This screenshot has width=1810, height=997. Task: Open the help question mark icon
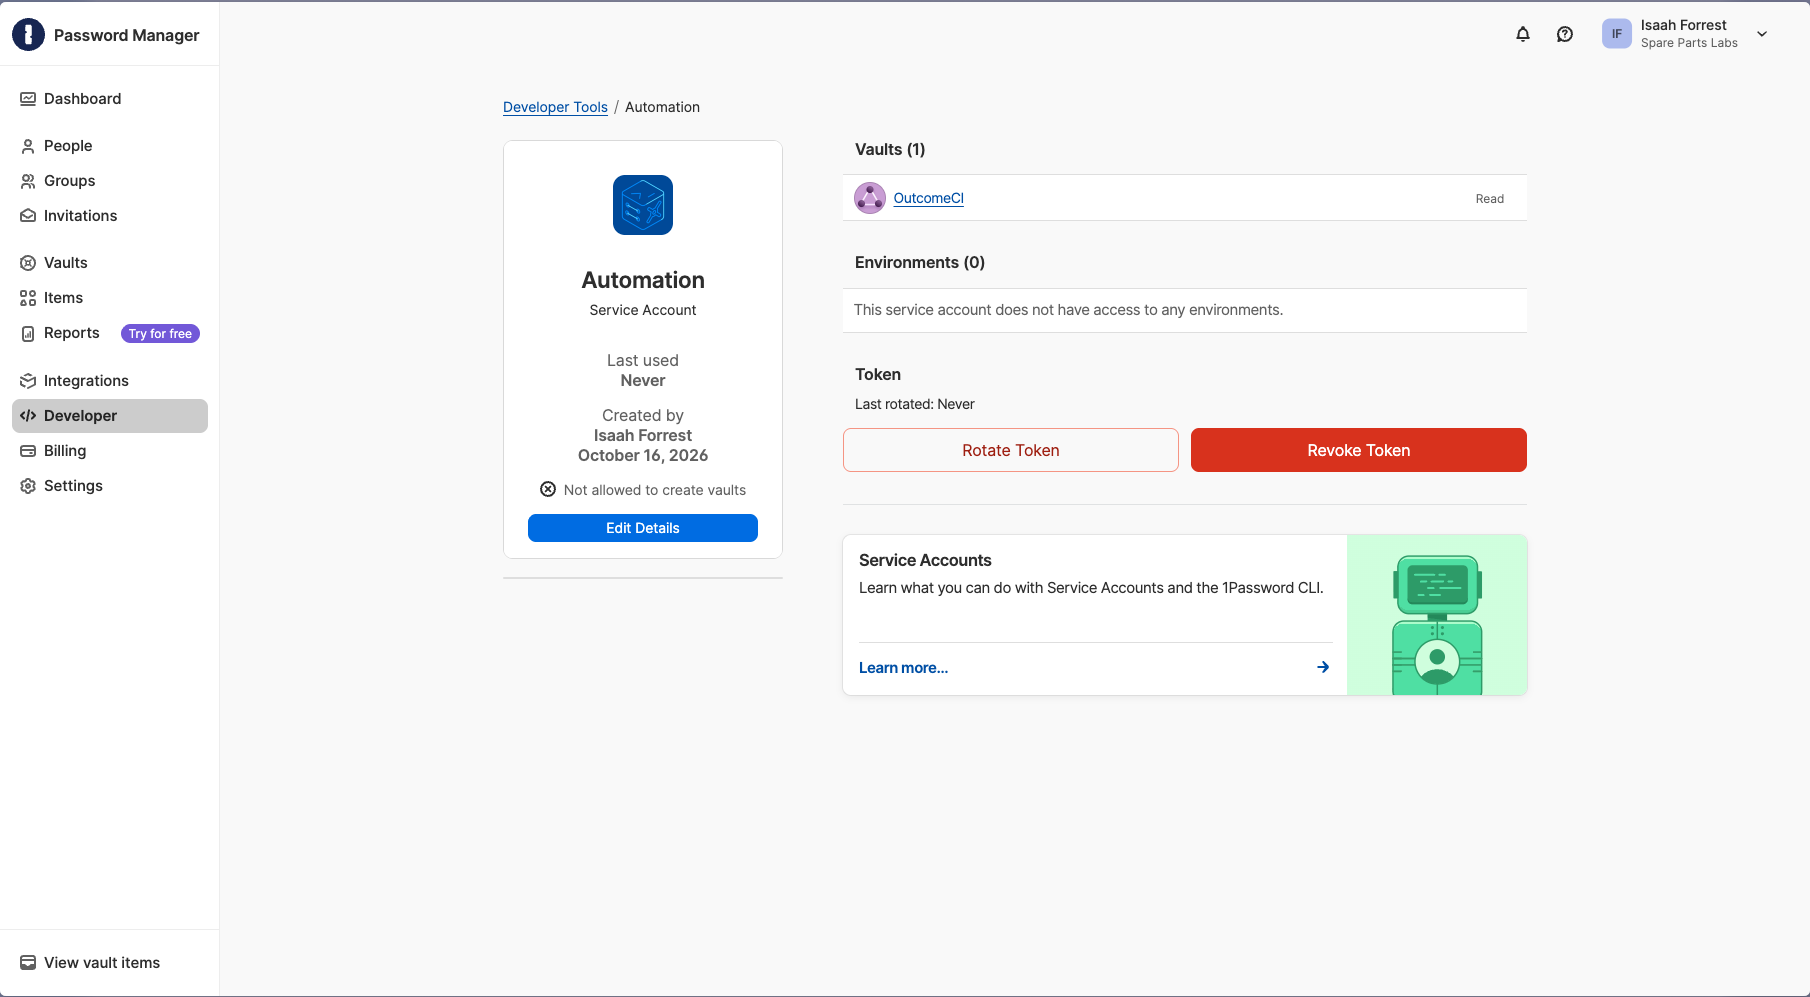pos(1565,34)
